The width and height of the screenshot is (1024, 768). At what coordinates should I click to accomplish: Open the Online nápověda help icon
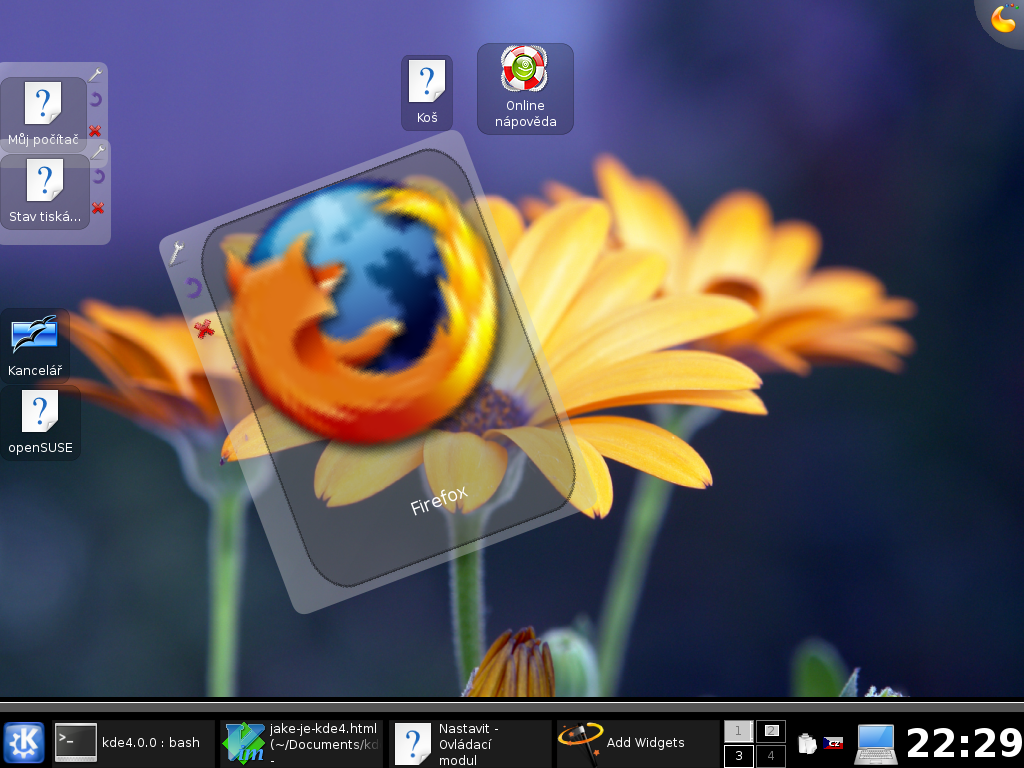click(525, 89)
